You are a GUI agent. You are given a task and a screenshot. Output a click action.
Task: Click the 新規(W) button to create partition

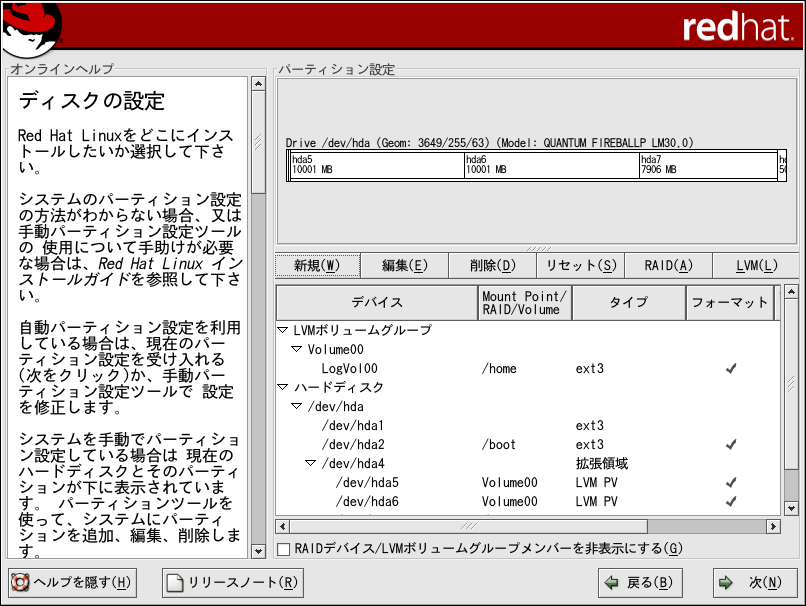click(317, 265)
